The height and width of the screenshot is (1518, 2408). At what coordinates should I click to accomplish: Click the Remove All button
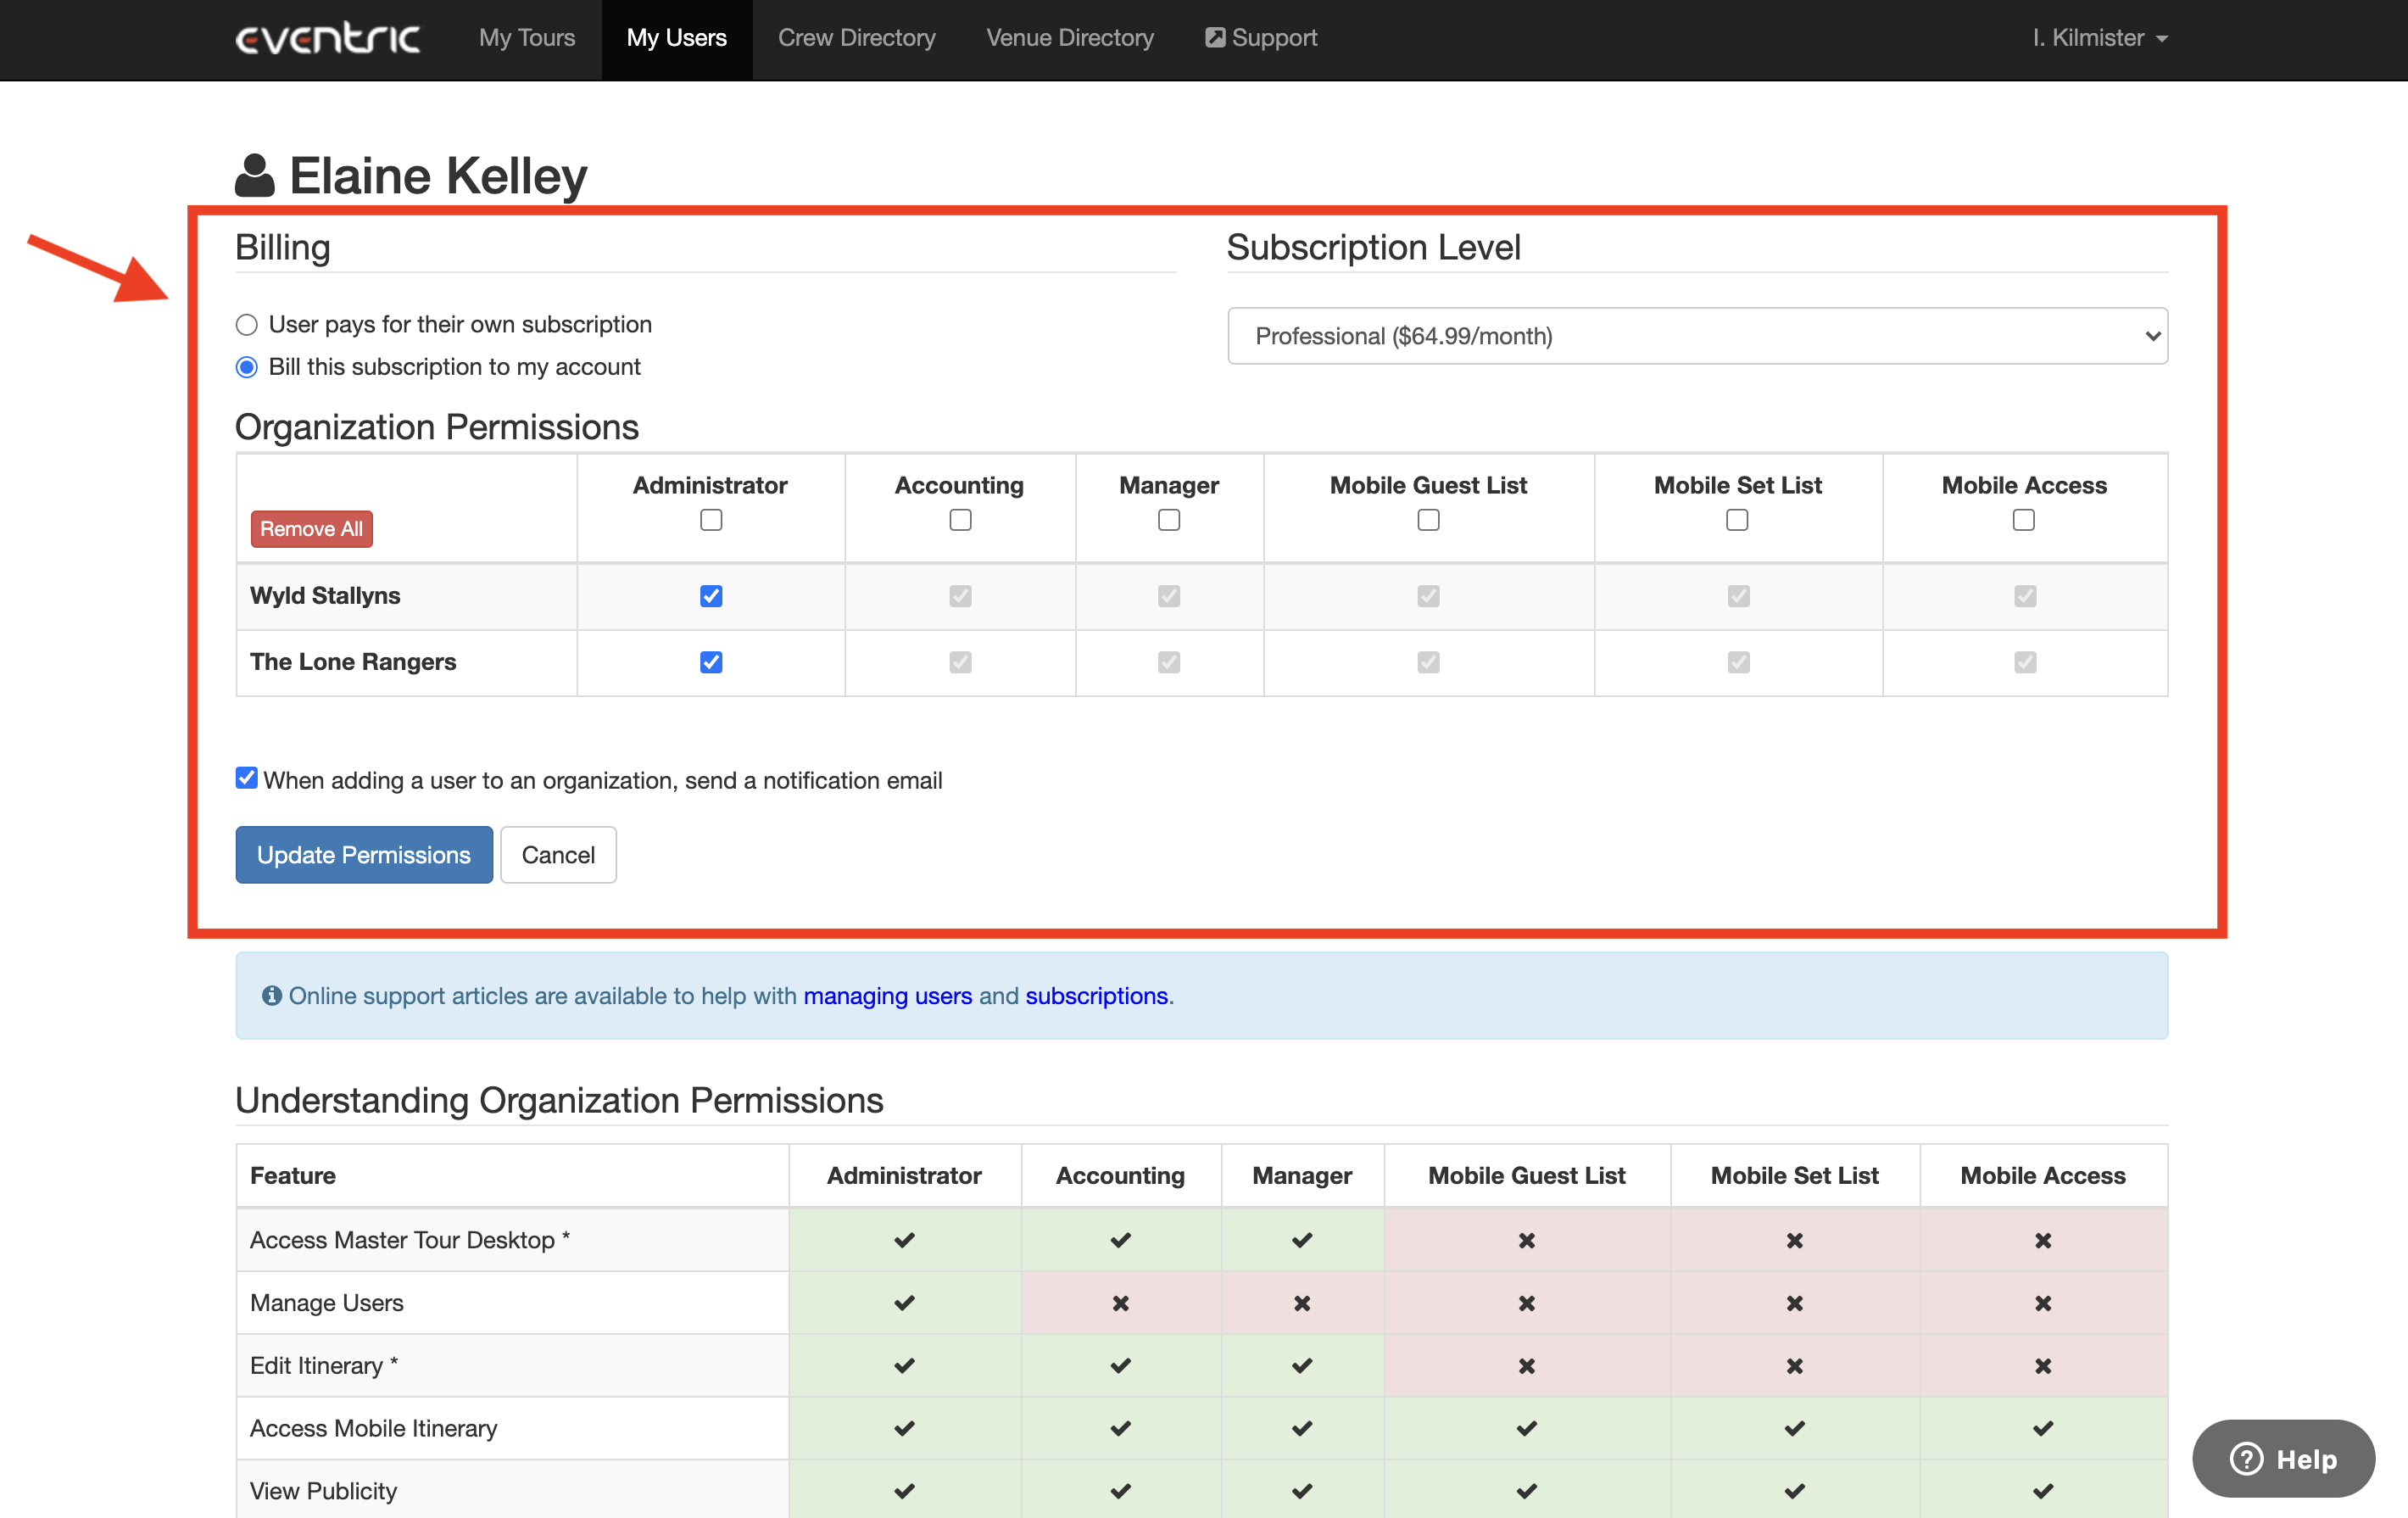click(311, 528)
